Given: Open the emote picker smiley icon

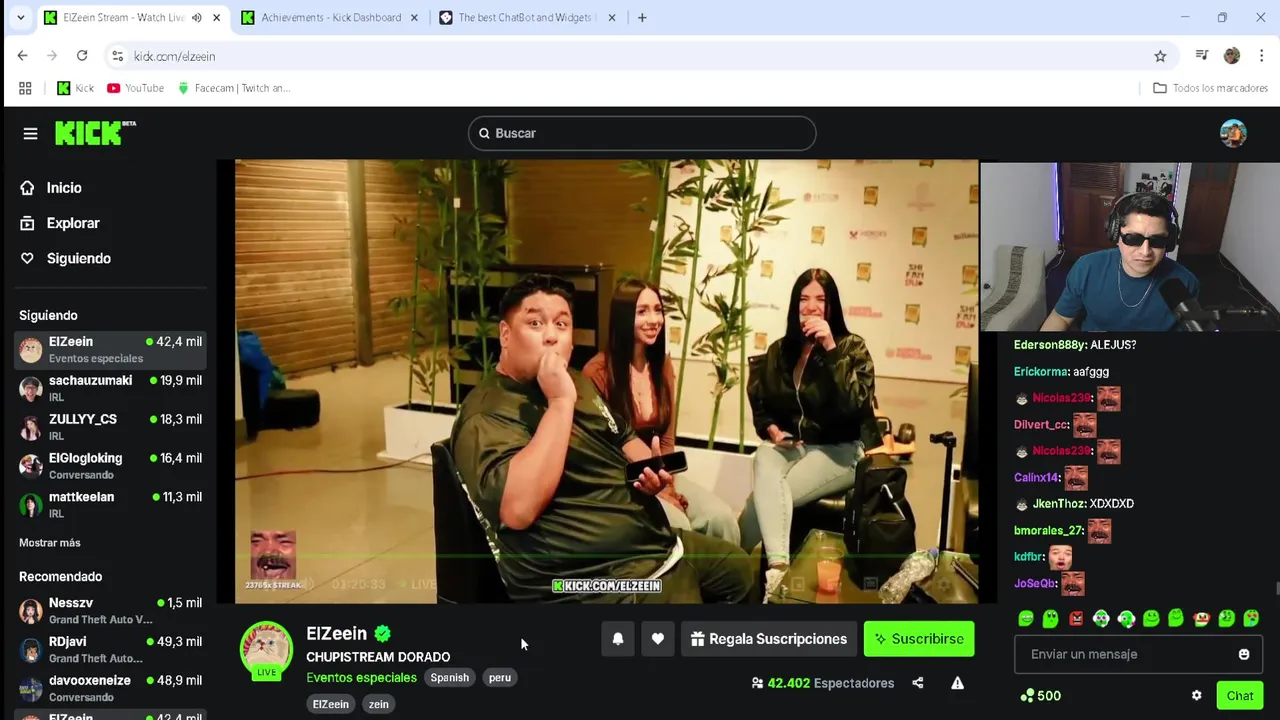Looking at the screenshot, I should (1244, 654).
